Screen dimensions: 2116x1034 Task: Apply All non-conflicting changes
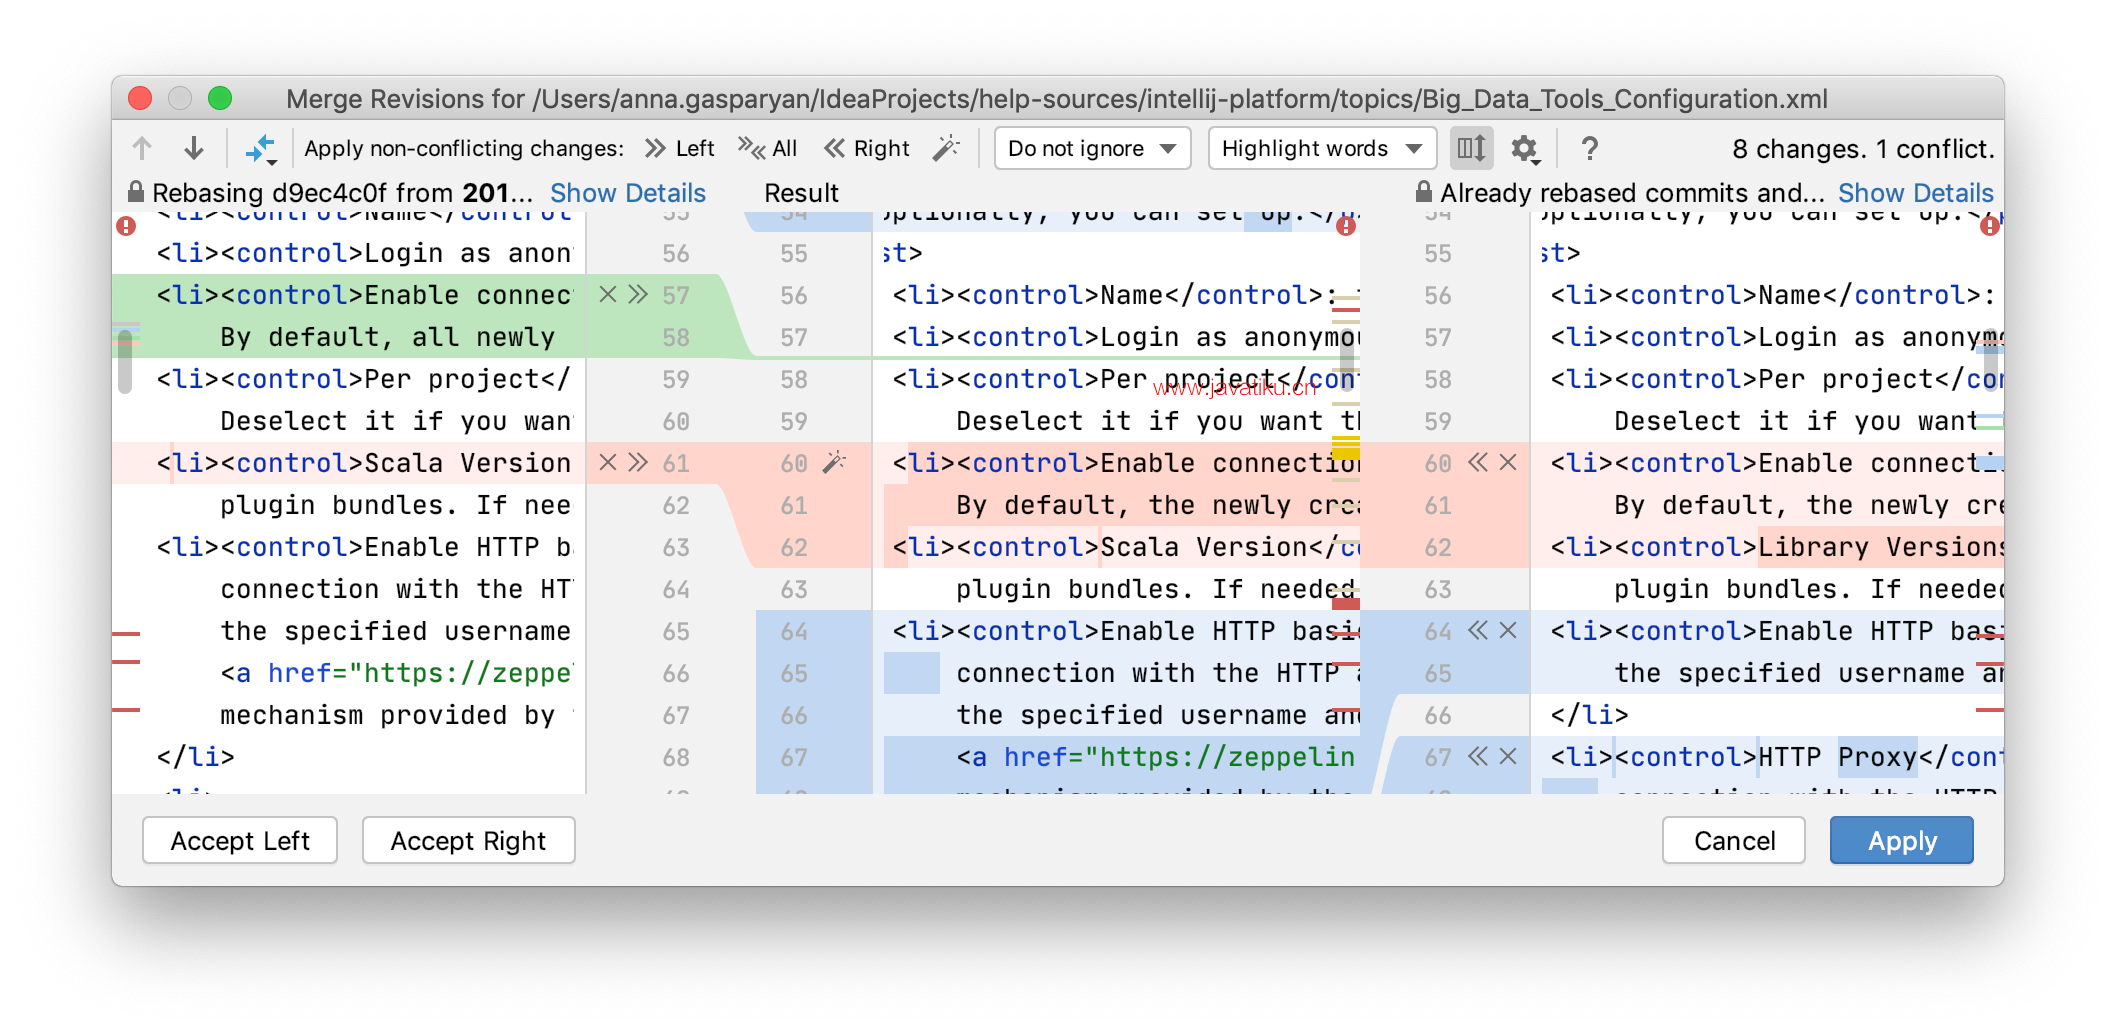[767, 149]
